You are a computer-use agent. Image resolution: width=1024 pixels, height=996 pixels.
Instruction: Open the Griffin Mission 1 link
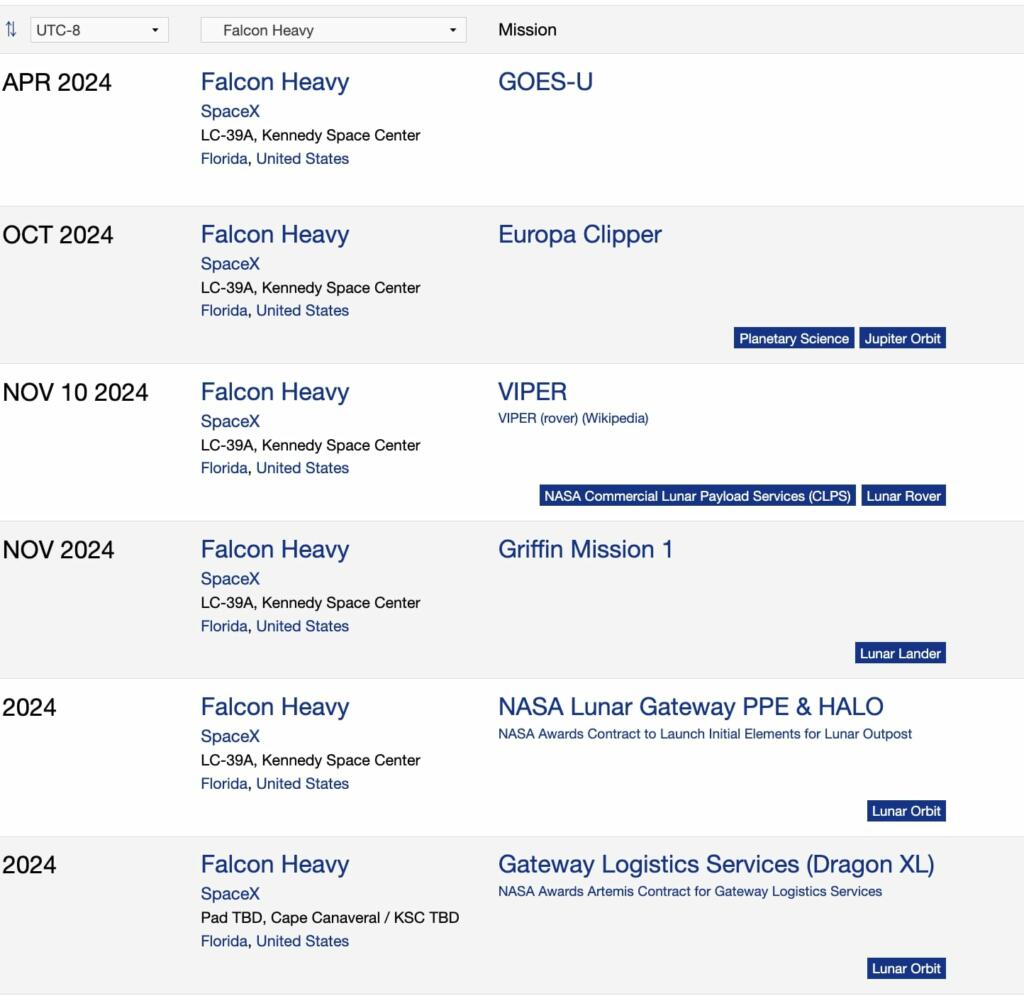pyautogui.click(x=585, y=549)
